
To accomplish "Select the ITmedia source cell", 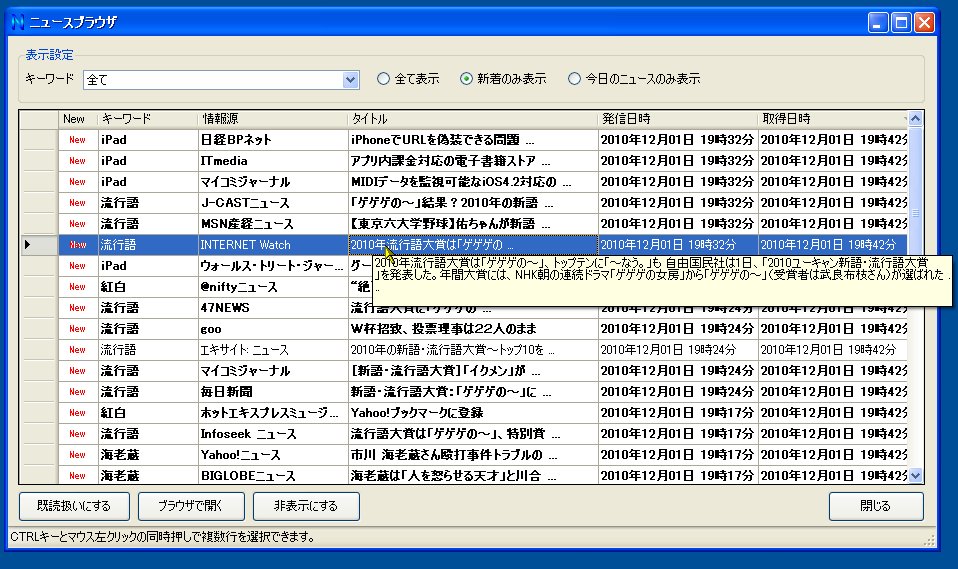I will point(273,161).
